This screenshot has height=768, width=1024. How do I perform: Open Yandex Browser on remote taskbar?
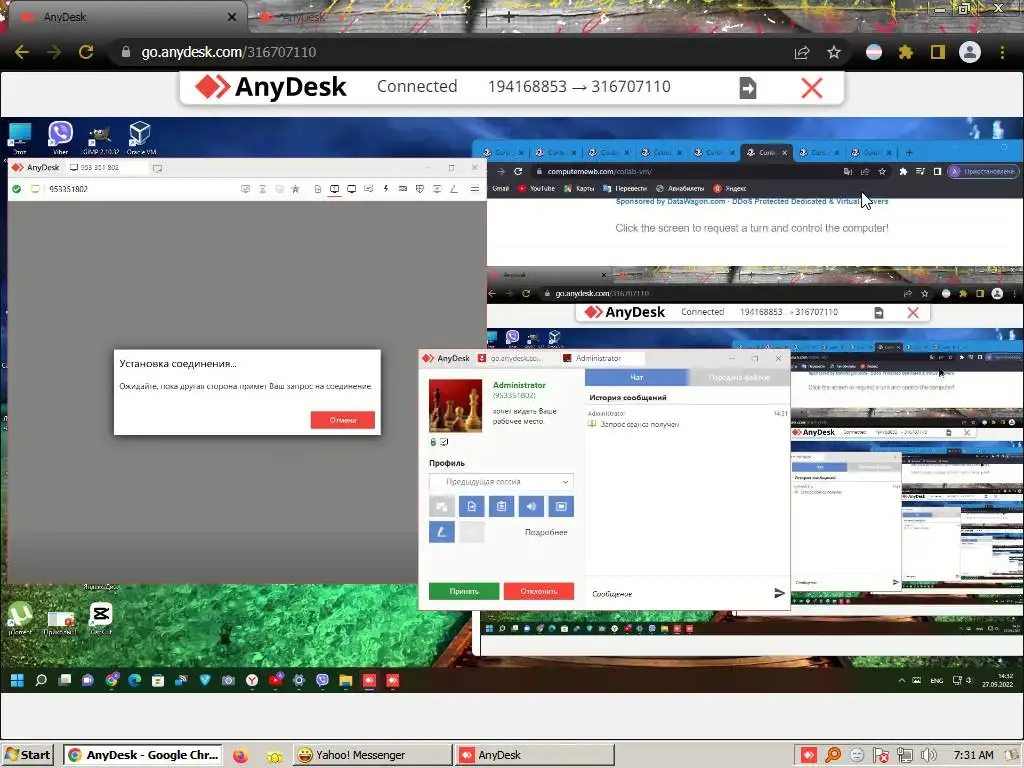252,680
